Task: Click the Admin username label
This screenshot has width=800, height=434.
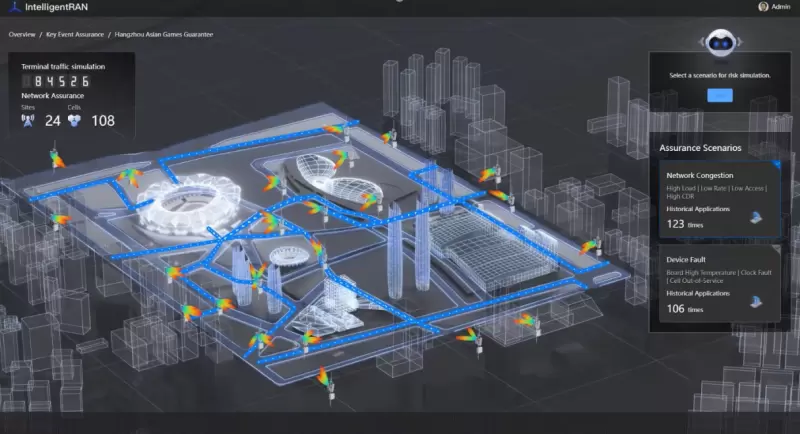Action: 781,7
